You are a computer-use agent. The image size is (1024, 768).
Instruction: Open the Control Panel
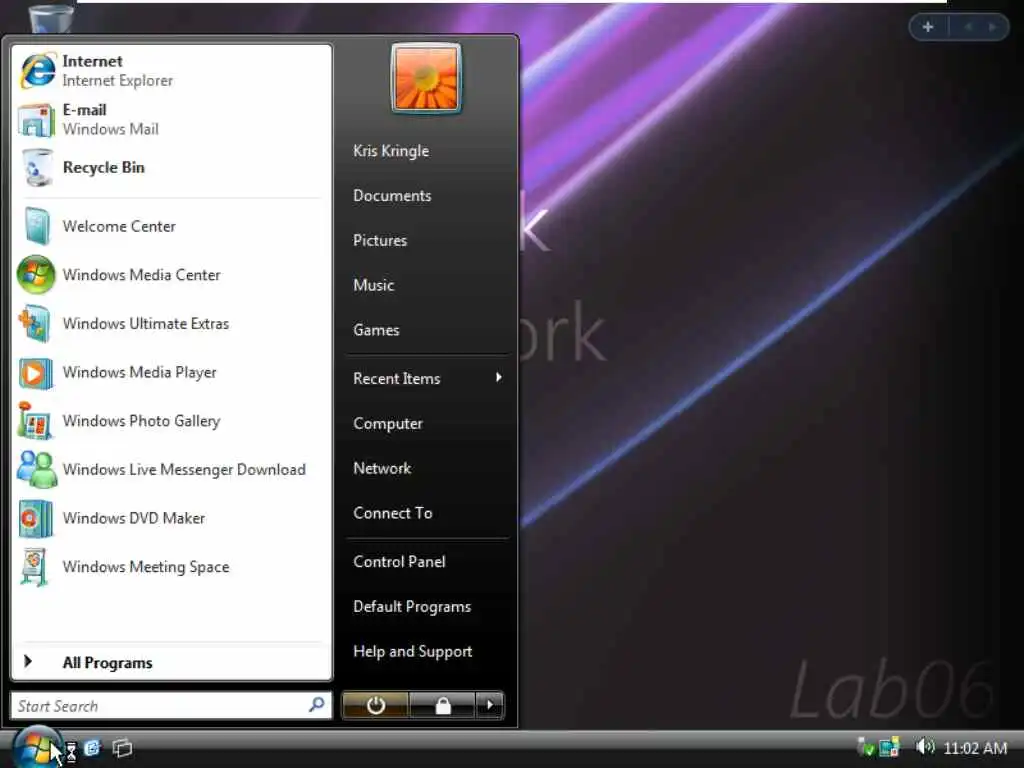[x=399, y=562]
